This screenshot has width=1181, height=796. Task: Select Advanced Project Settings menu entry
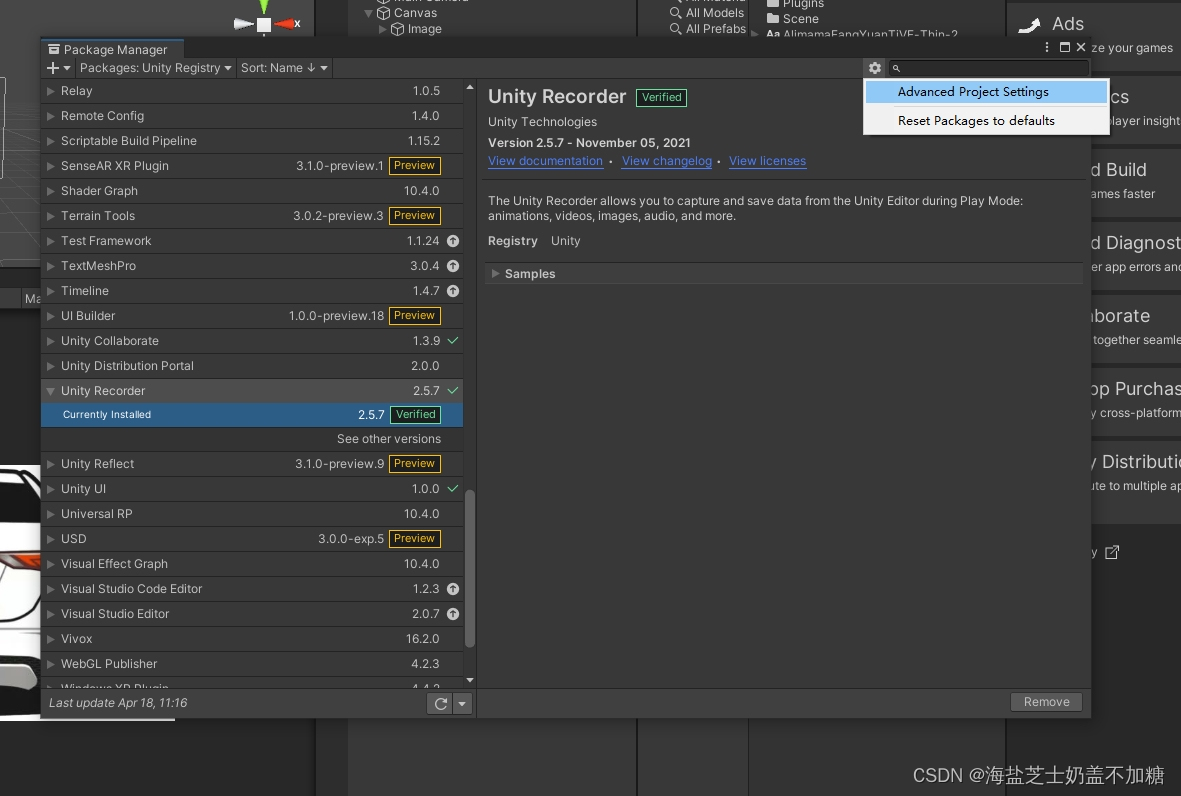coord(972,91)
